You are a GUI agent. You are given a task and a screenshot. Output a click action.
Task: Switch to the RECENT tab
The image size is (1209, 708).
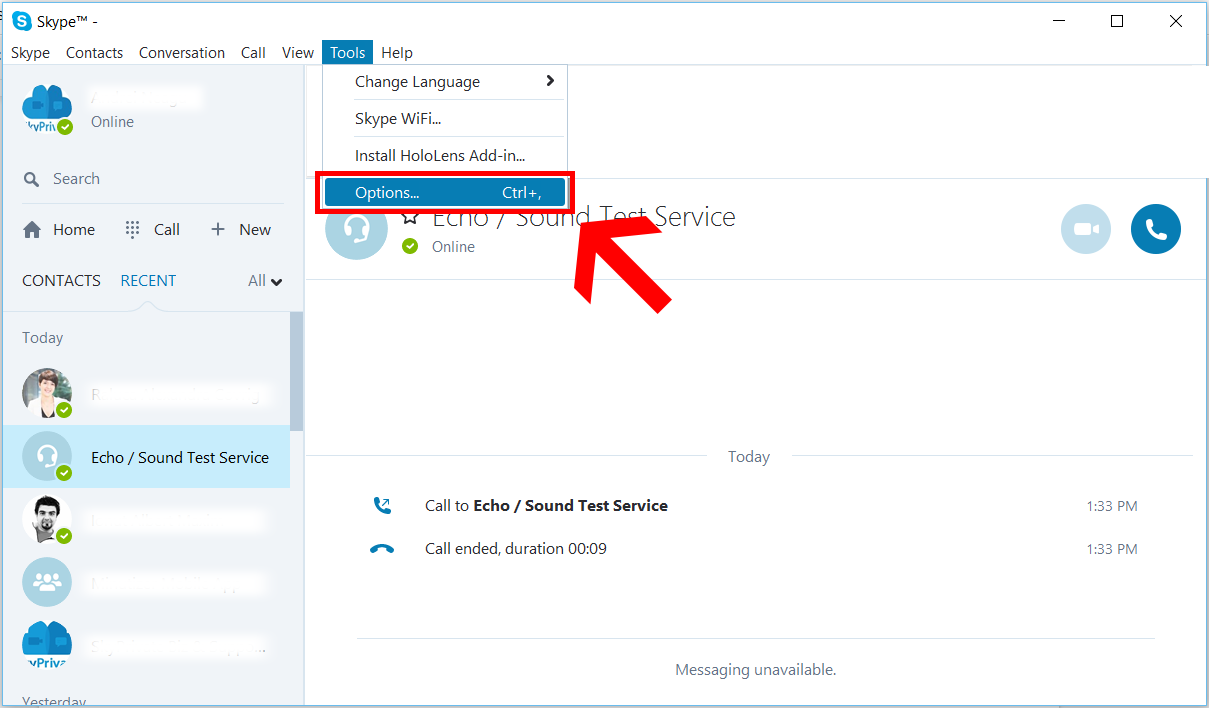pos(148,281)
